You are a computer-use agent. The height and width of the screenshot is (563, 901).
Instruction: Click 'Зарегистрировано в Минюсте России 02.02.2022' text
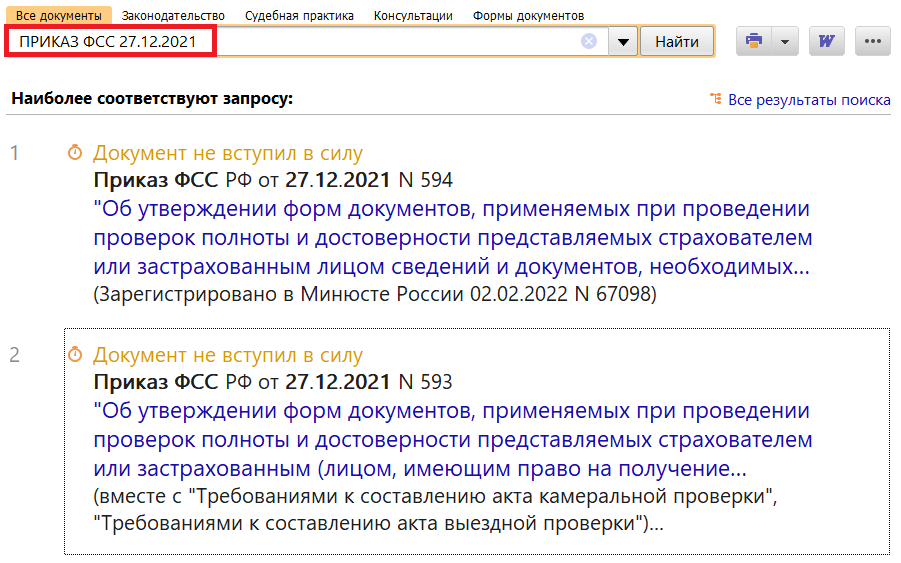pyautogui.click(x=375, y=294)
